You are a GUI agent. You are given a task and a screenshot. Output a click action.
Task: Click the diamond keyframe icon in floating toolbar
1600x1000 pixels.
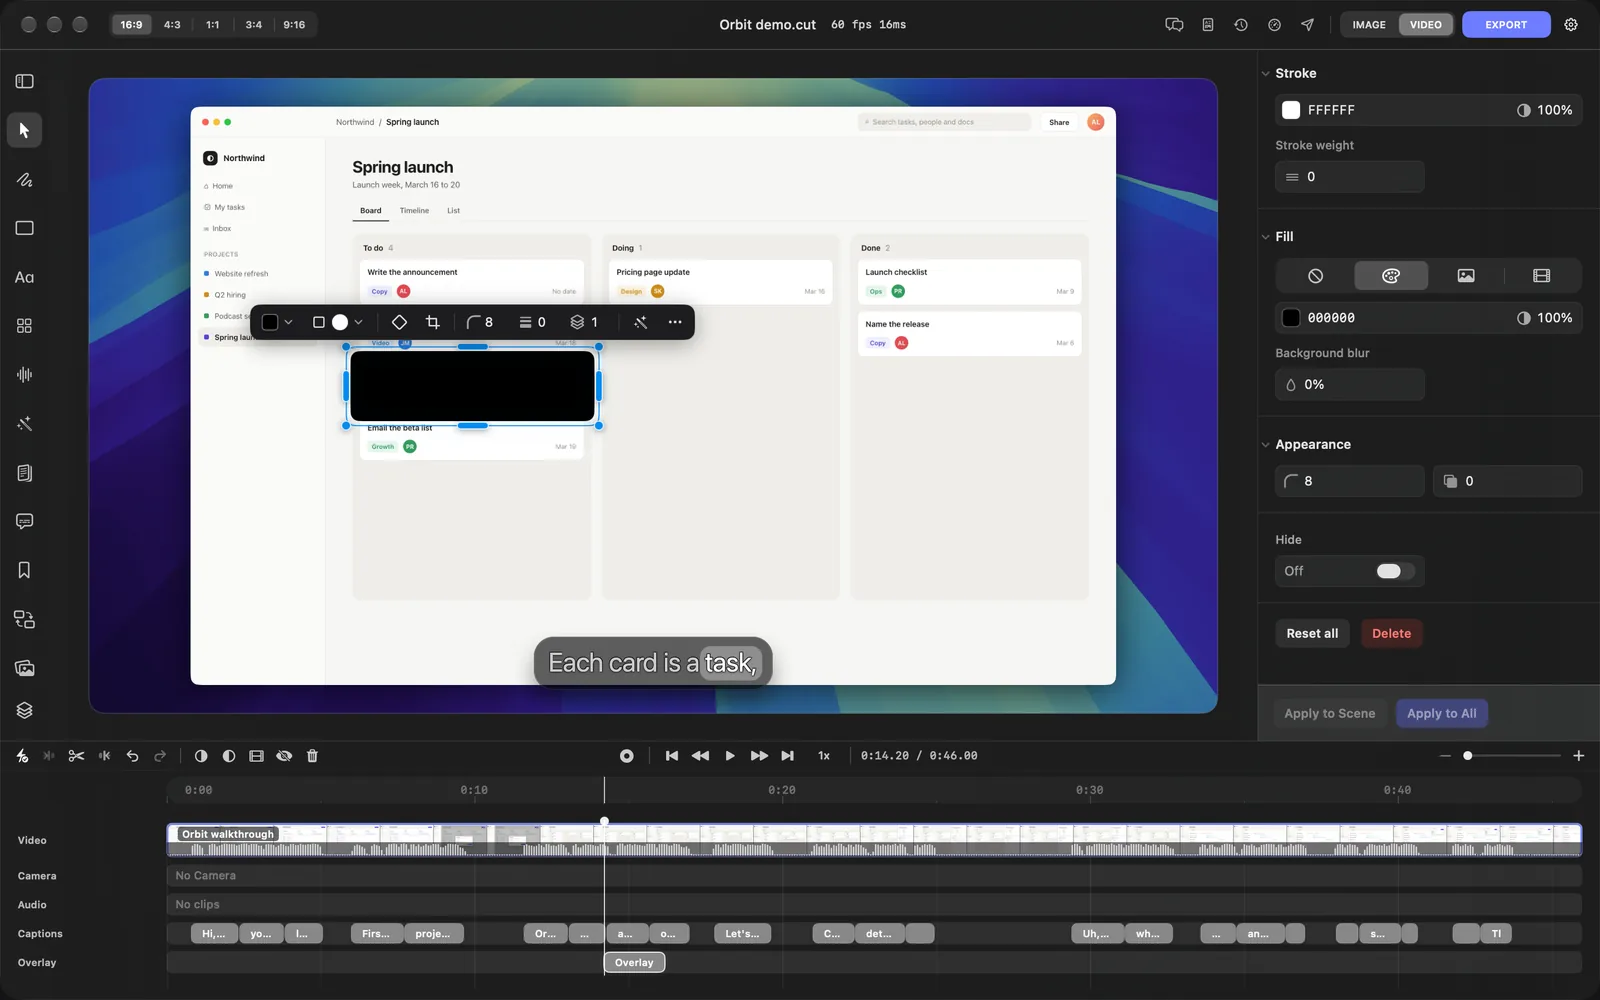pos(399,322)
